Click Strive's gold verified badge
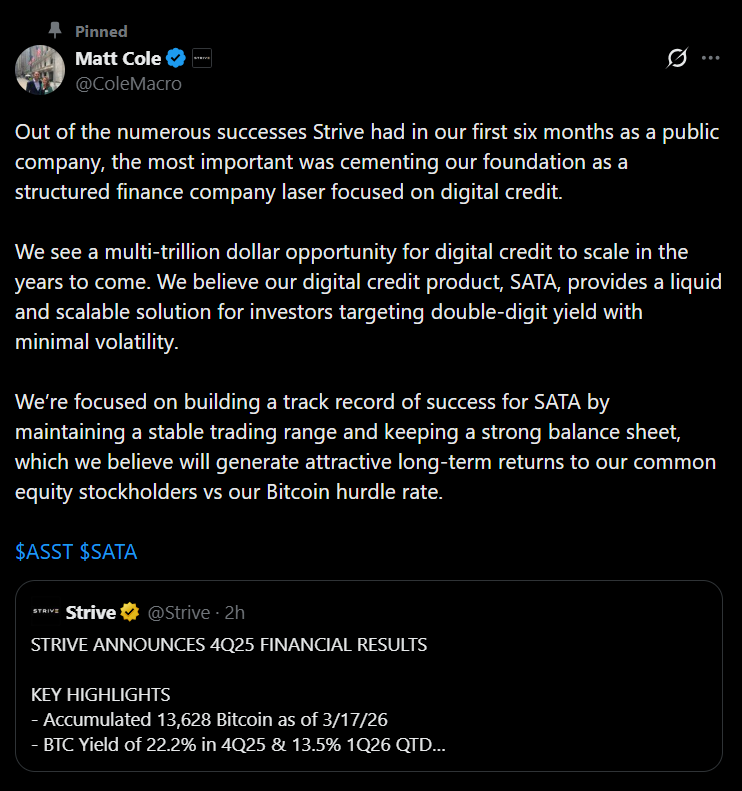 tap(130, 612)
